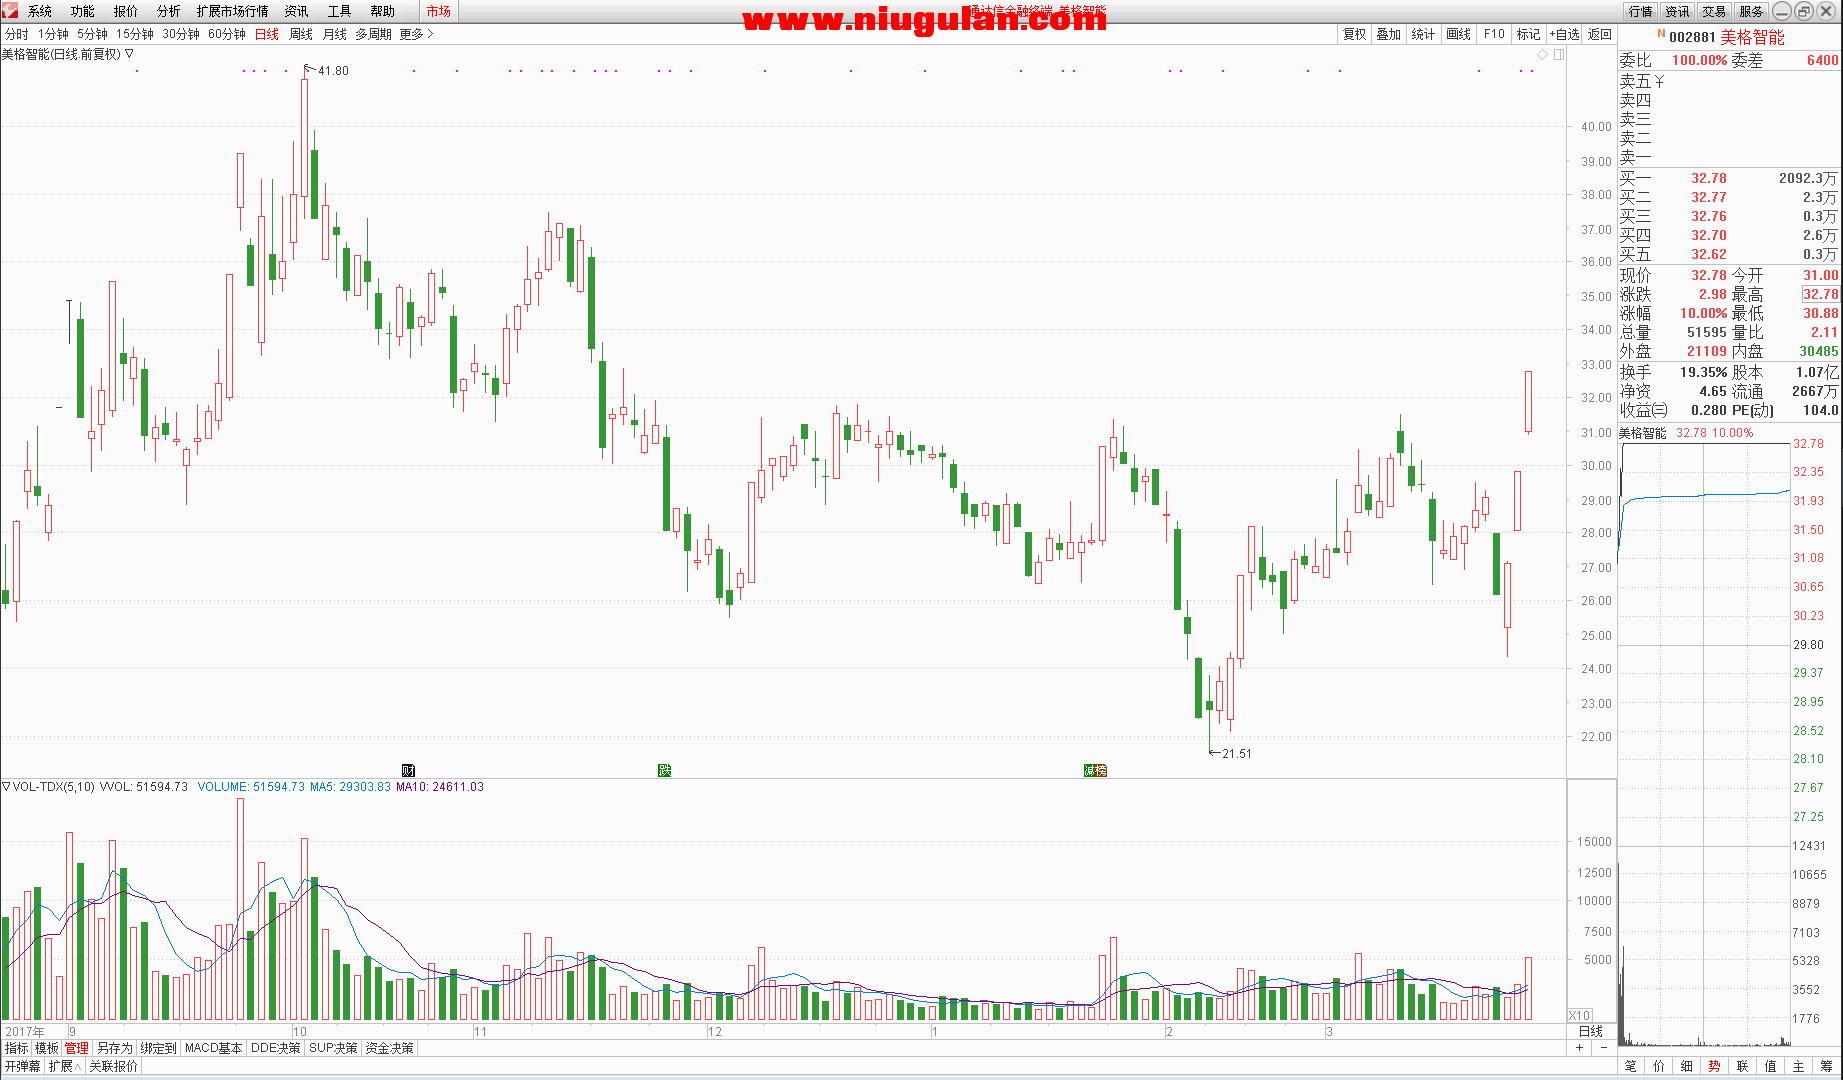The width and height of the screenshot is (1843, 1080).
Task: Open the 分析 menu
Action: [169, 11]
